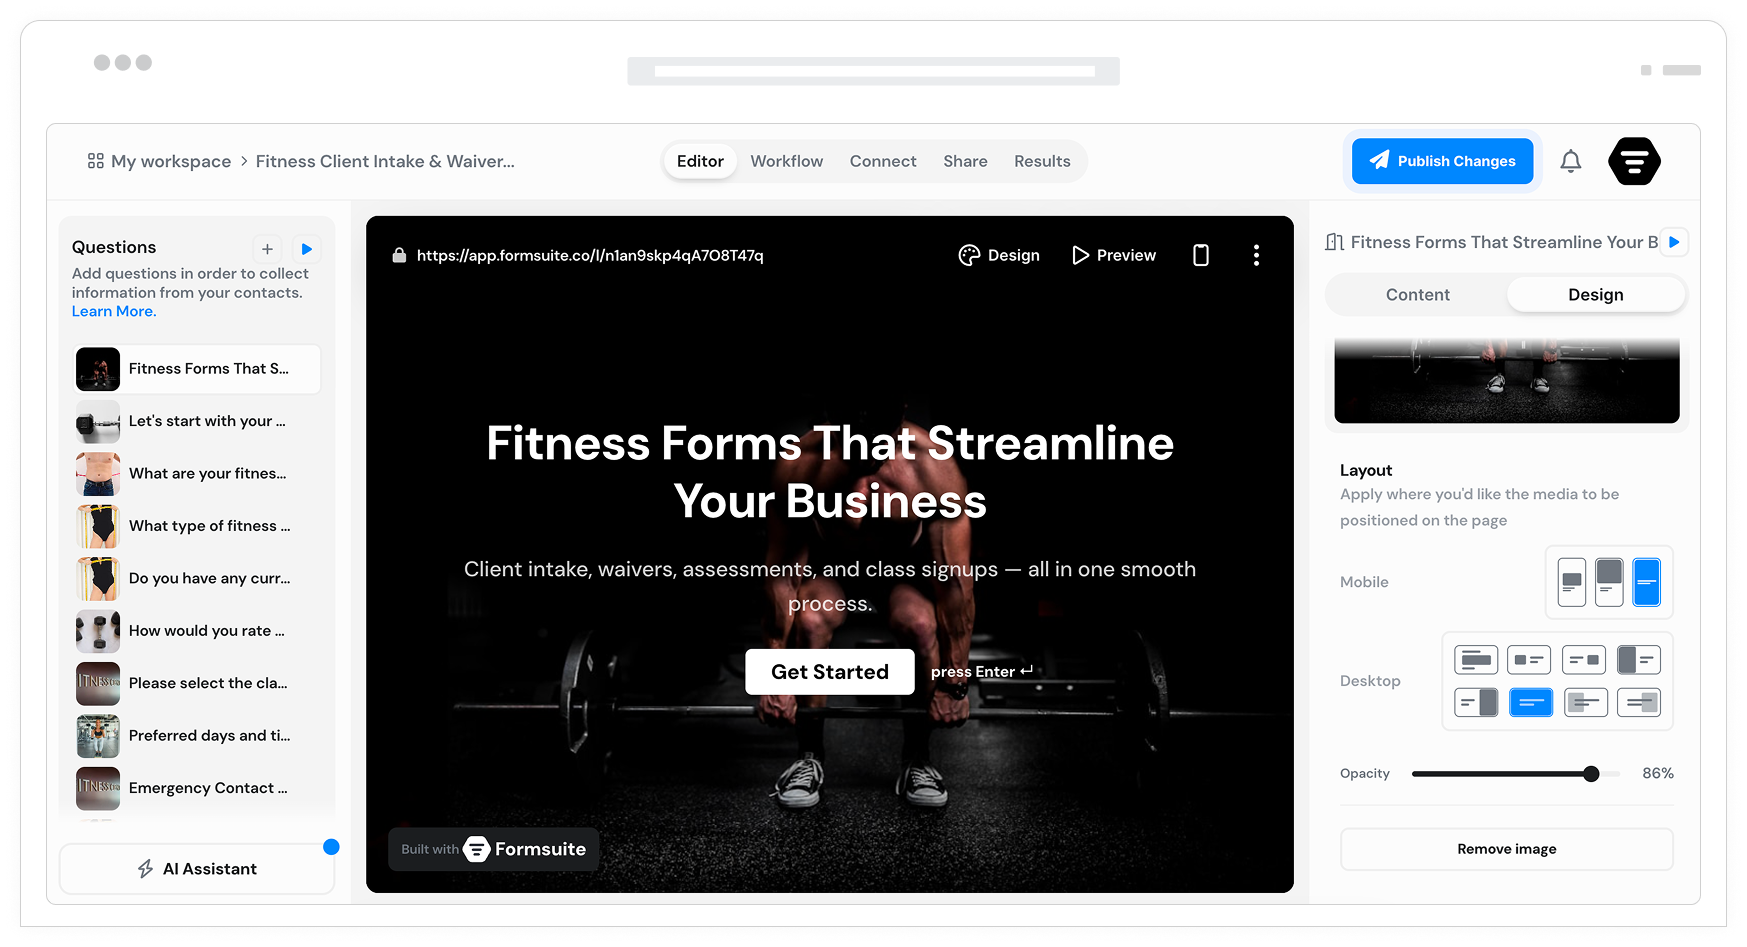Open the Formsuite account avatar menu
This screenshot has width=1747, height=947.
pos(1633,161)
